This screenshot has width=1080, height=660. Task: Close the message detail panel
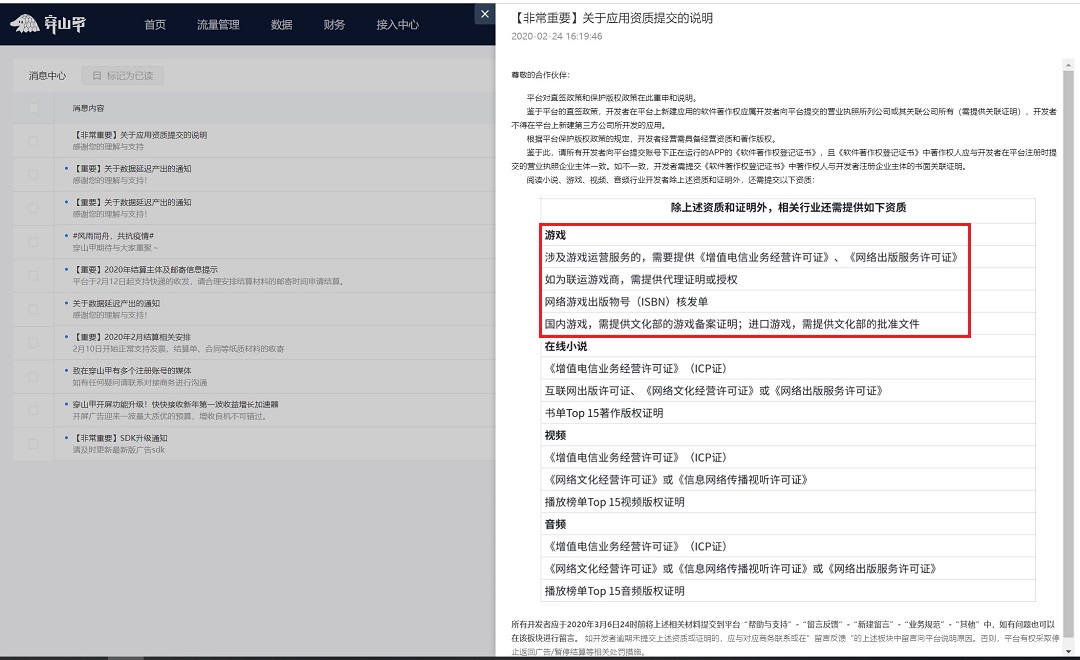pyautogui.click(x=484, y=14)
